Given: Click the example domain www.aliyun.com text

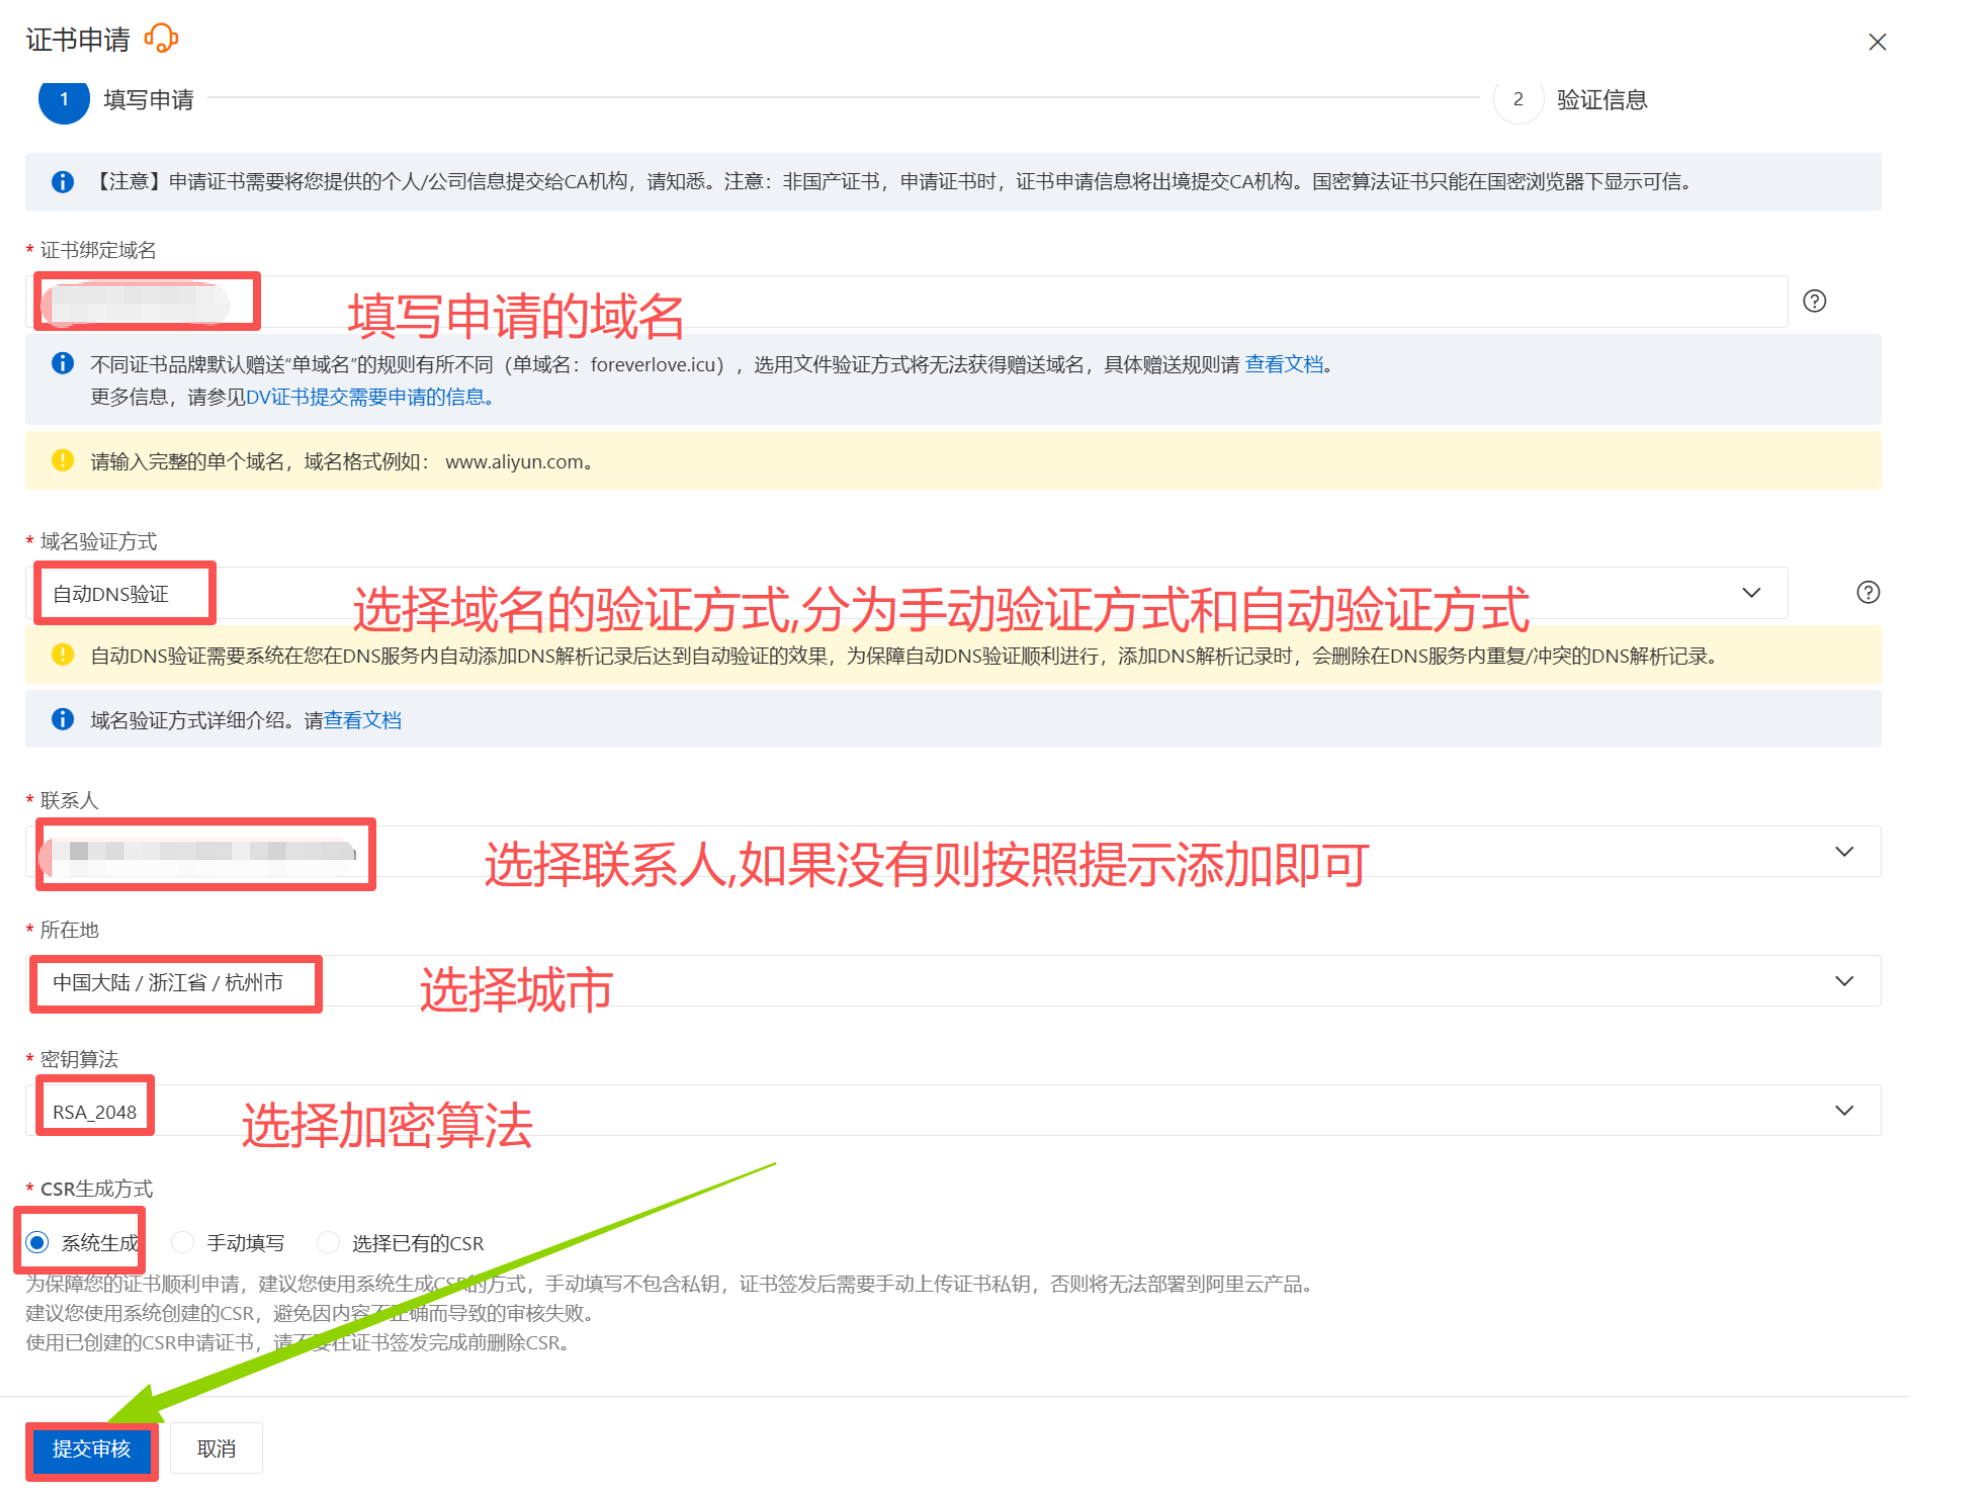Looking at the screenshot, I should click(x=514, y=462).
